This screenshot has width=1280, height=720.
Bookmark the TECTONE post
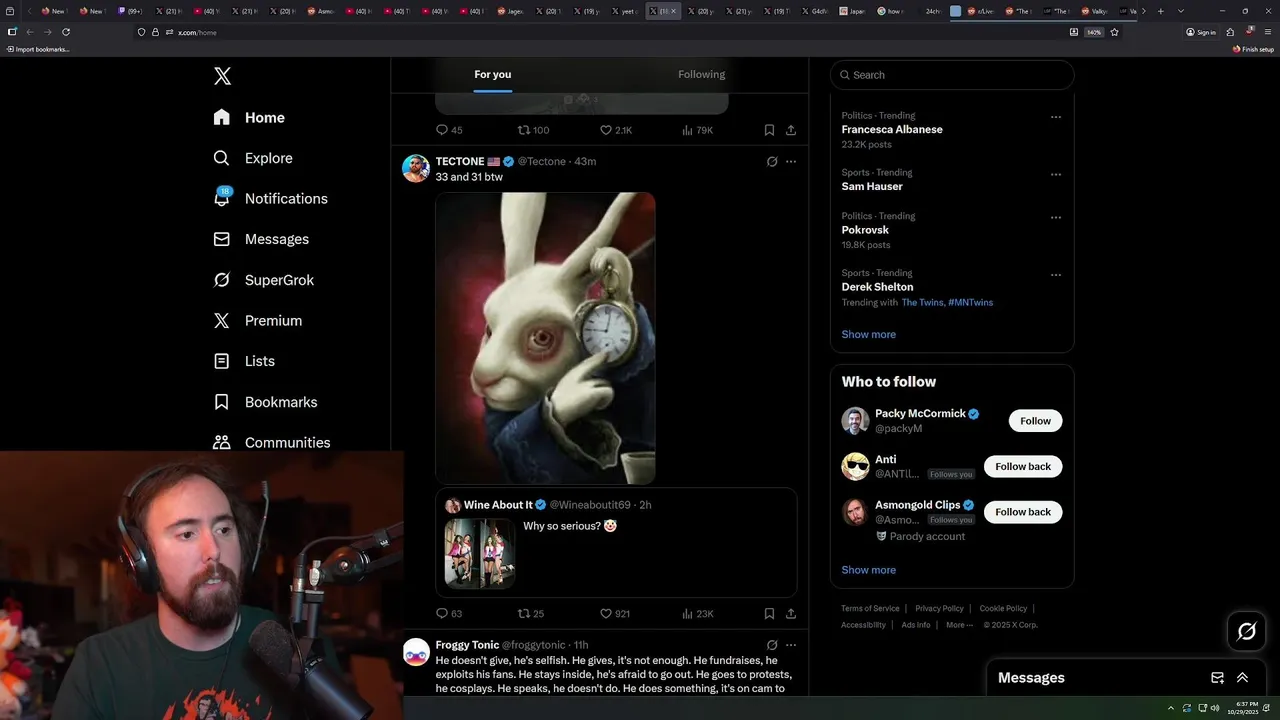pos(769,614)
